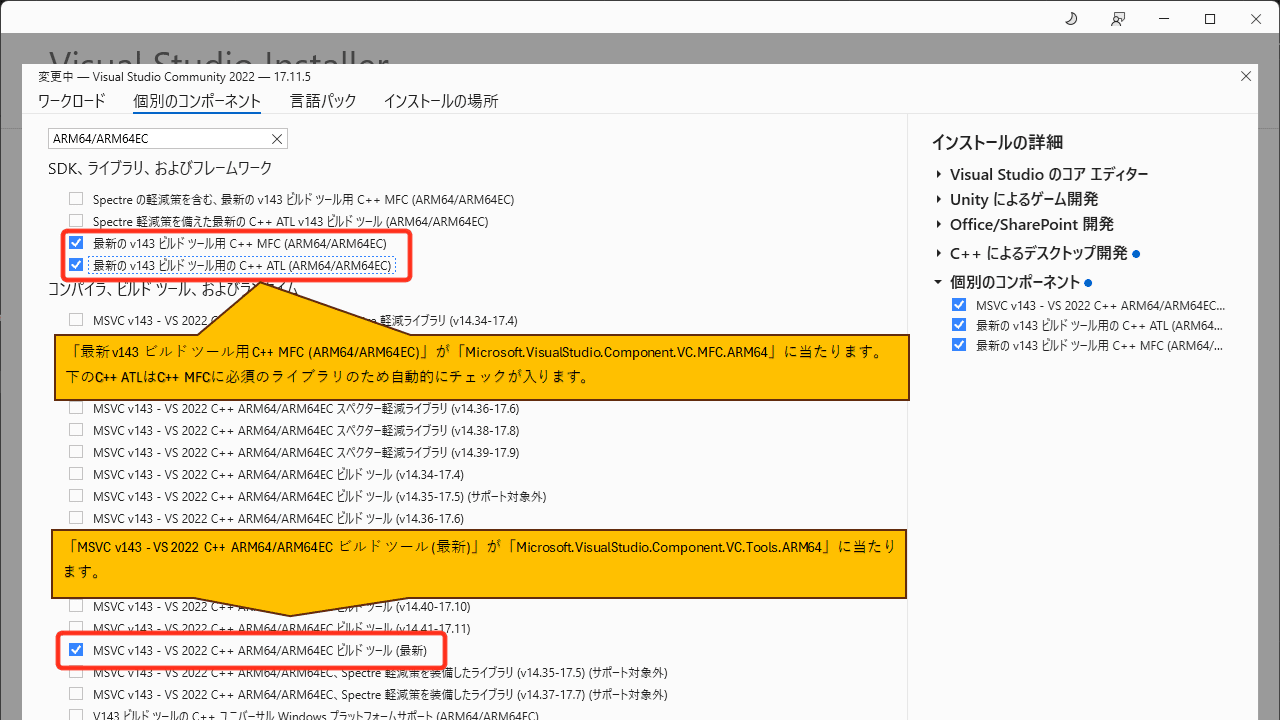Screen dimensions: 1280x720
Task: Uncheck MSVC v143 - VS 2022 C++ ARM64/ARM64EC ビルド ツール (最新)
Action: click(x=76, y=650)
